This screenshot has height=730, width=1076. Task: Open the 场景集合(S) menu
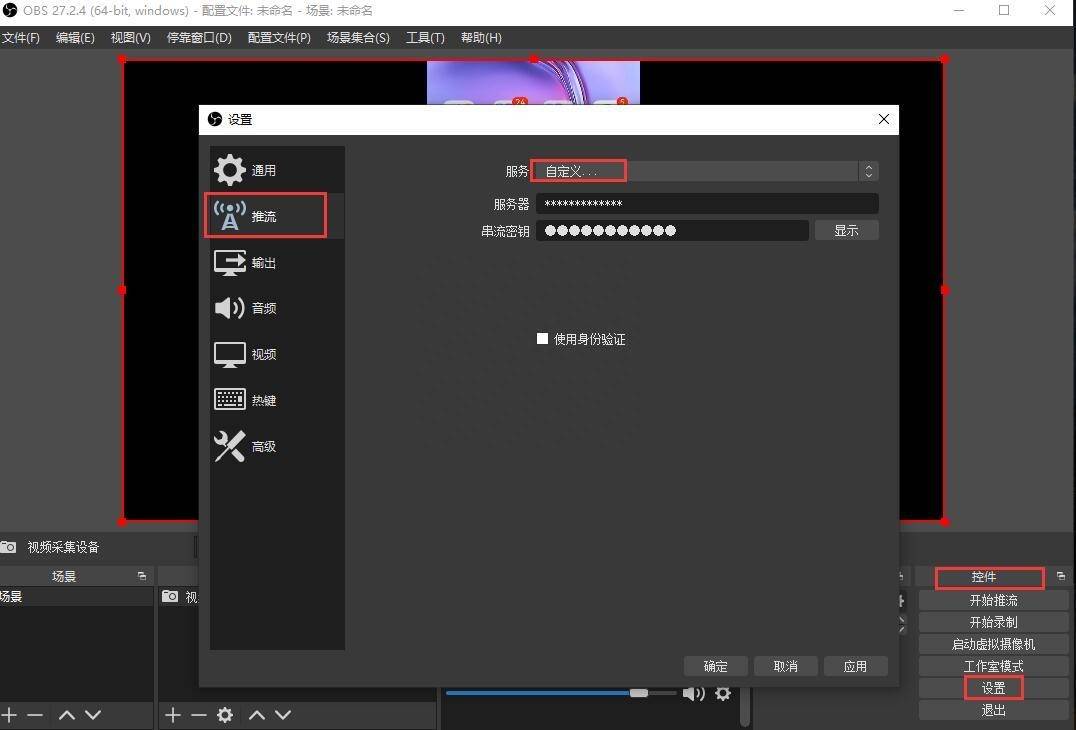pyautogui.click(x=358, y=38)
